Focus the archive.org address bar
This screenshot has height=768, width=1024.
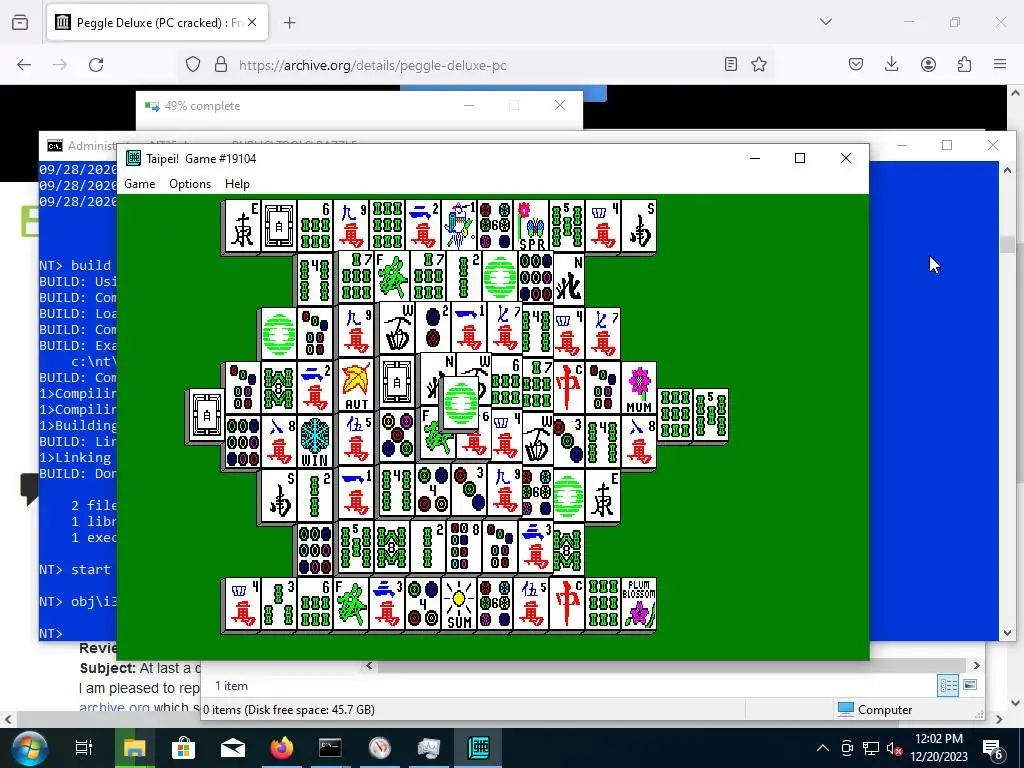[477, 65]
